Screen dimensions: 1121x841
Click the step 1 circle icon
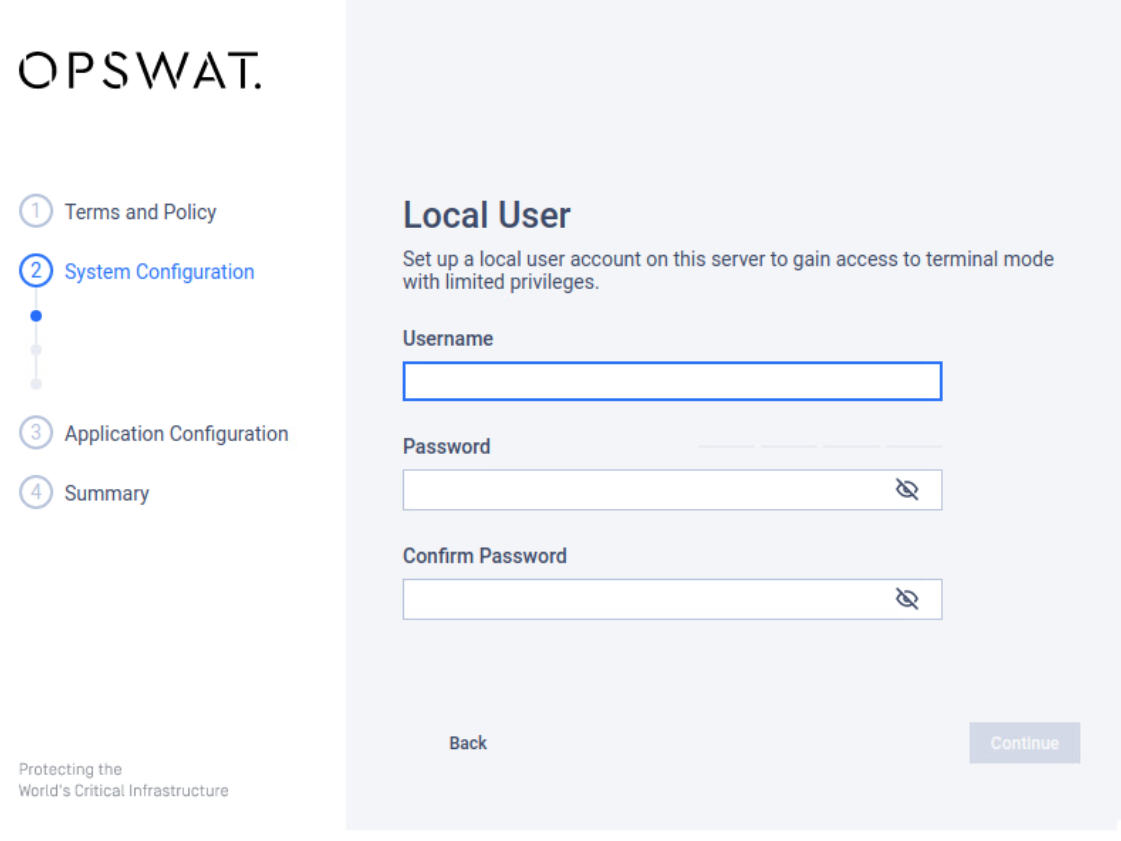(36, 211)
